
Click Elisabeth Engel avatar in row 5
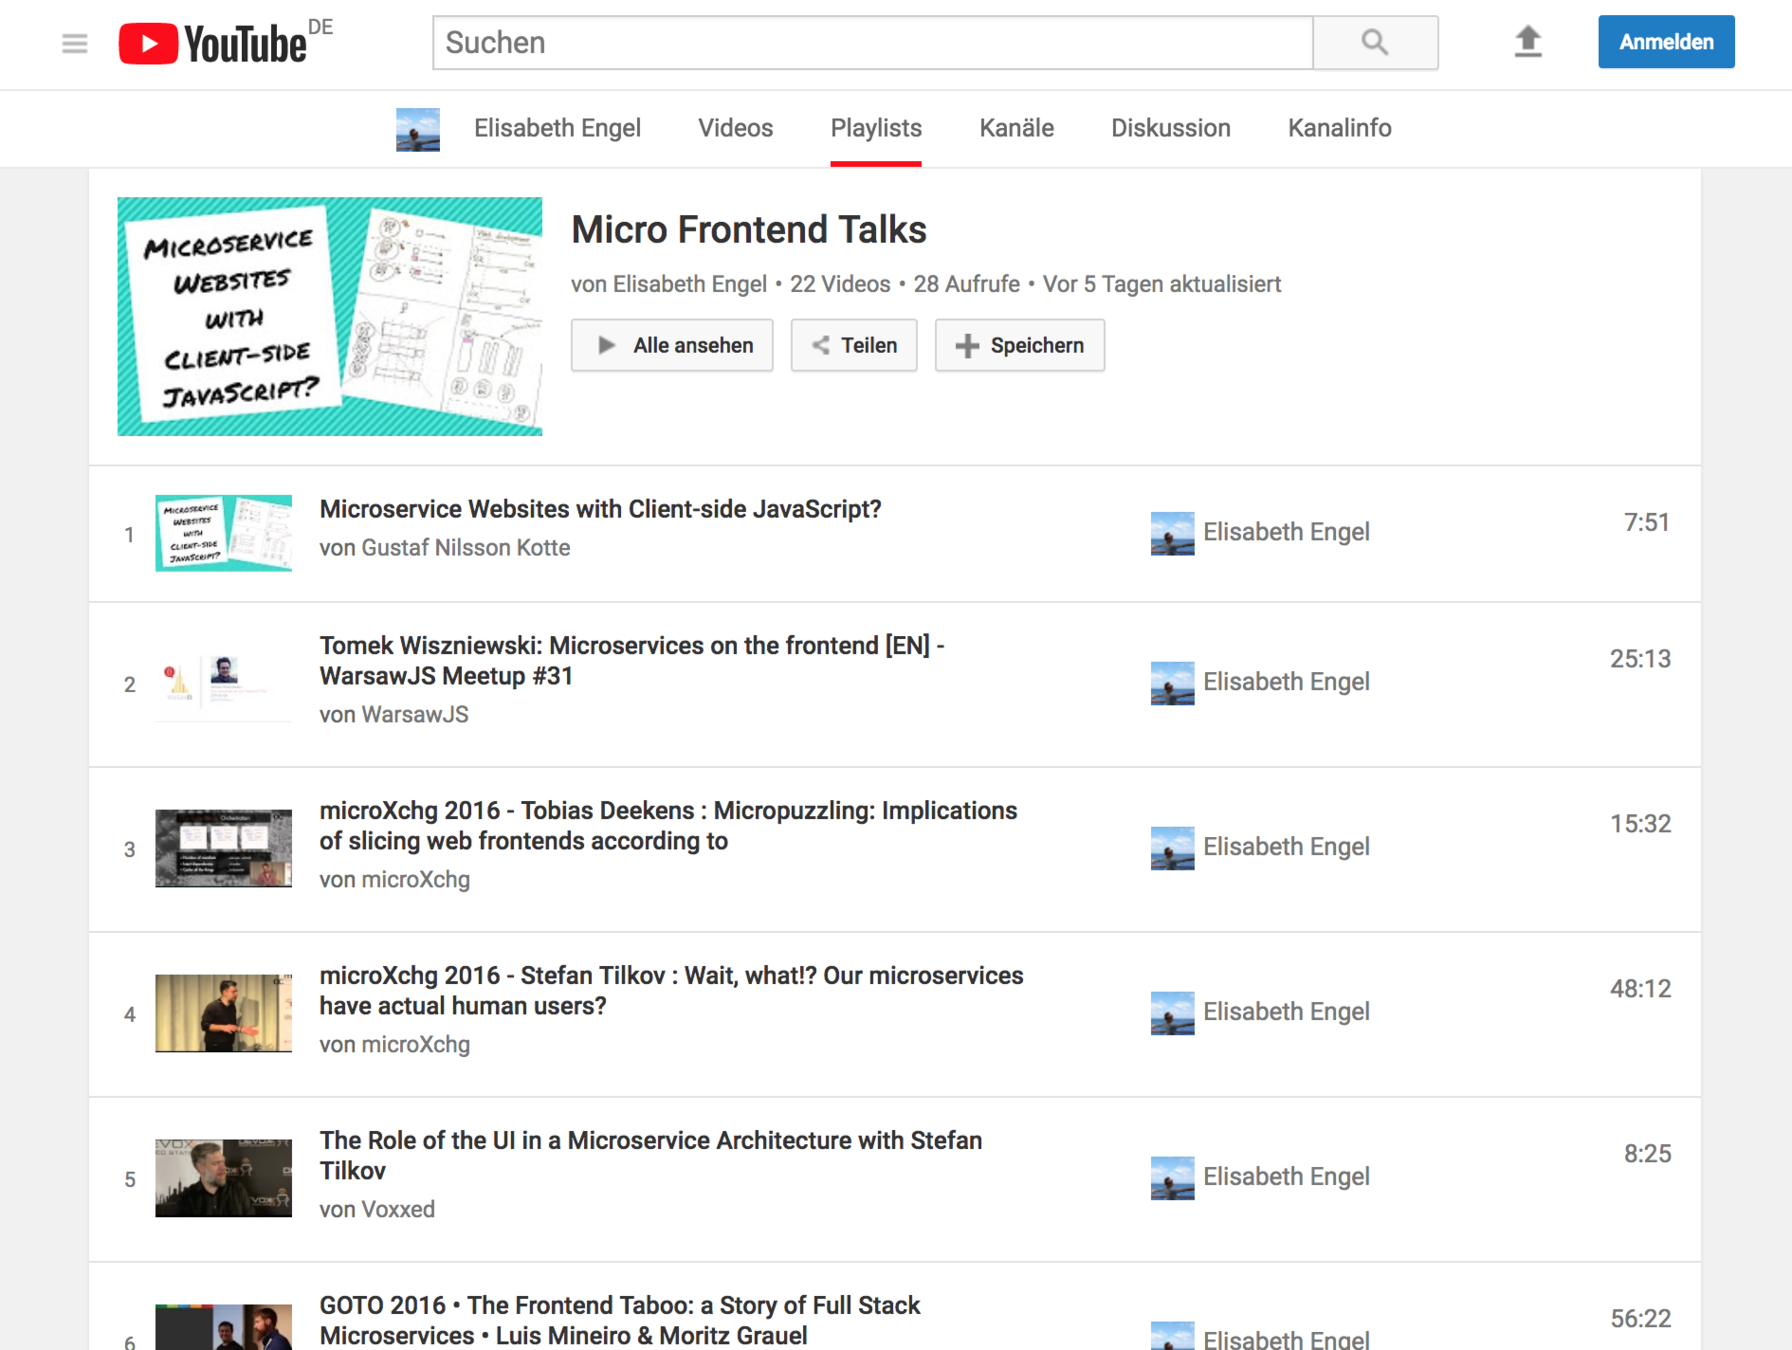[x=1172, y=1178]
